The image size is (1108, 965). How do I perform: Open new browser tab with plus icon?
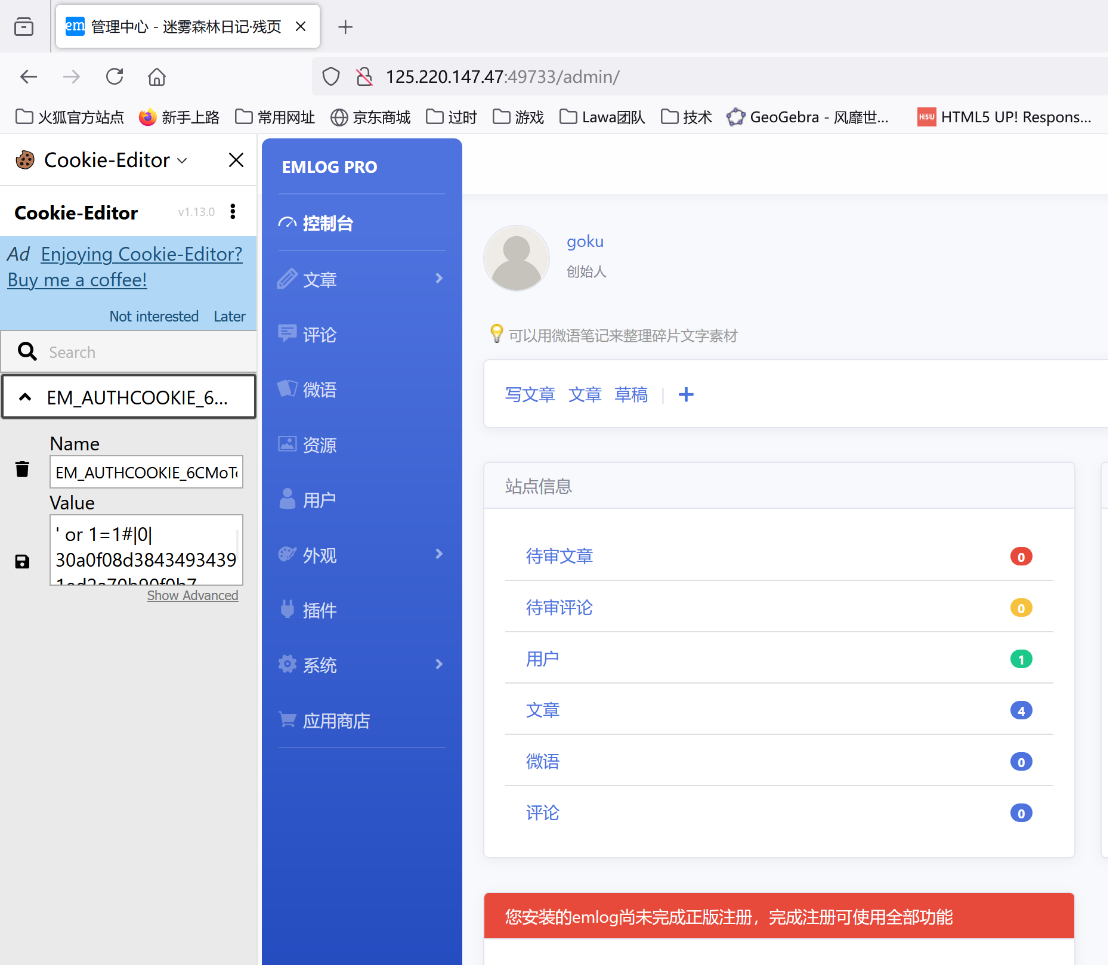point(346,27)
